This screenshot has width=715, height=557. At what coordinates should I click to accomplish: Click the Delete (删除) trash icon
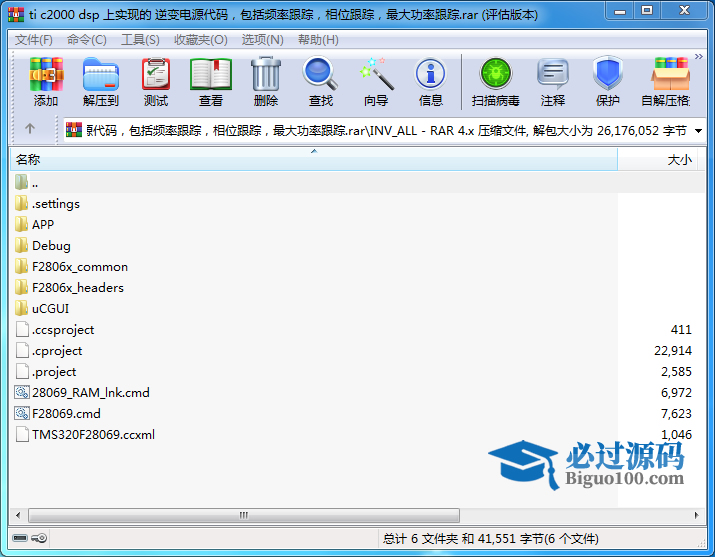[266, 81]
